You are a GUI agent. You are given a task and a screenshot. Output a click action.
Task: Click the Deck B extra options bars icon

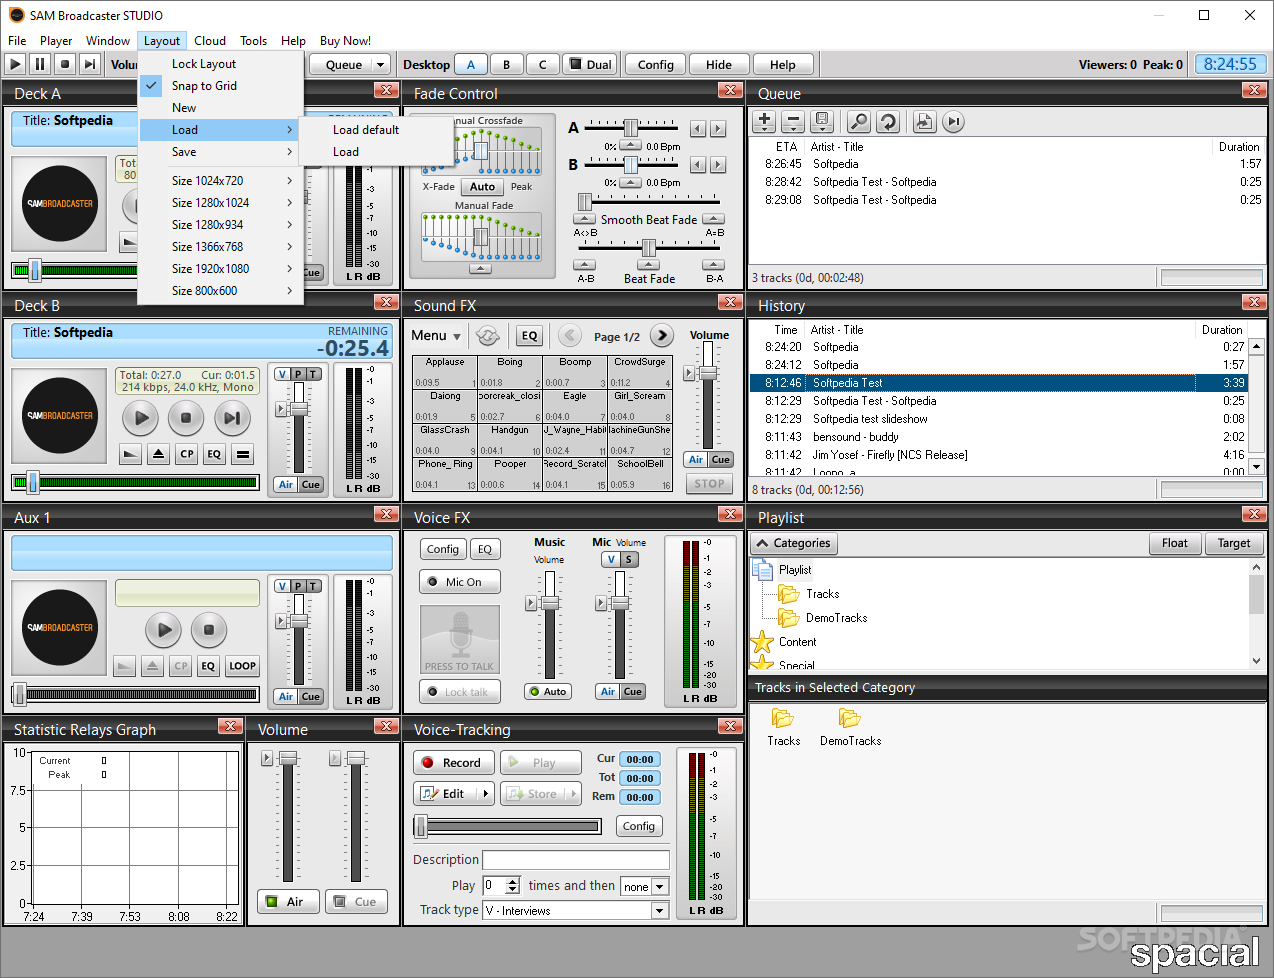click(x=243, y=454)
